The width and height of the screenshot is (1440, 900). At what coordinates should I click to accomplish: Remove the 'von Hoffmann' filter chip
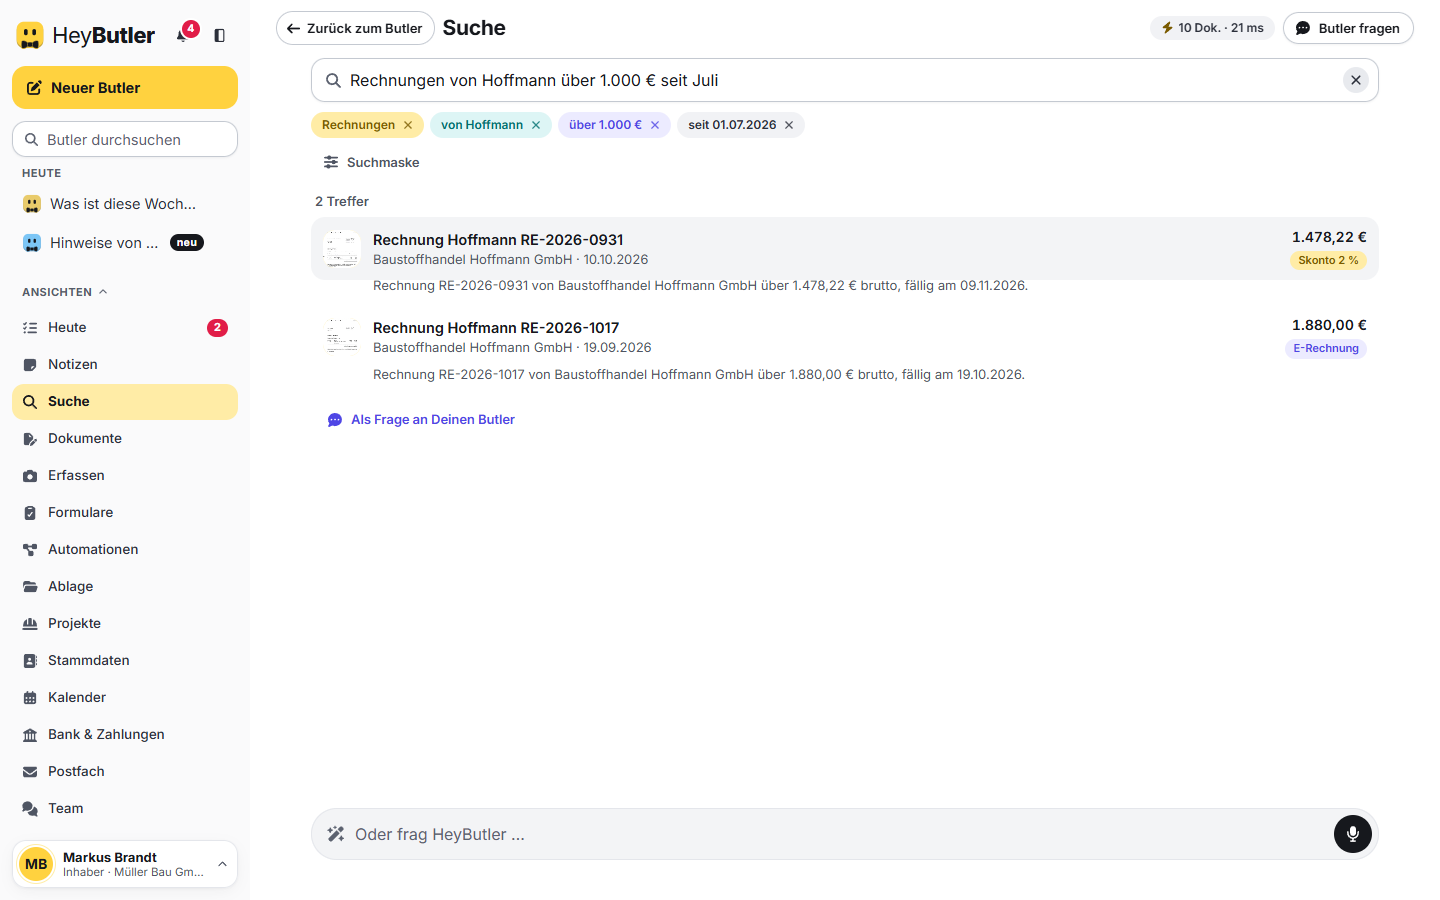pyautogui.click(x=536, y=125)
